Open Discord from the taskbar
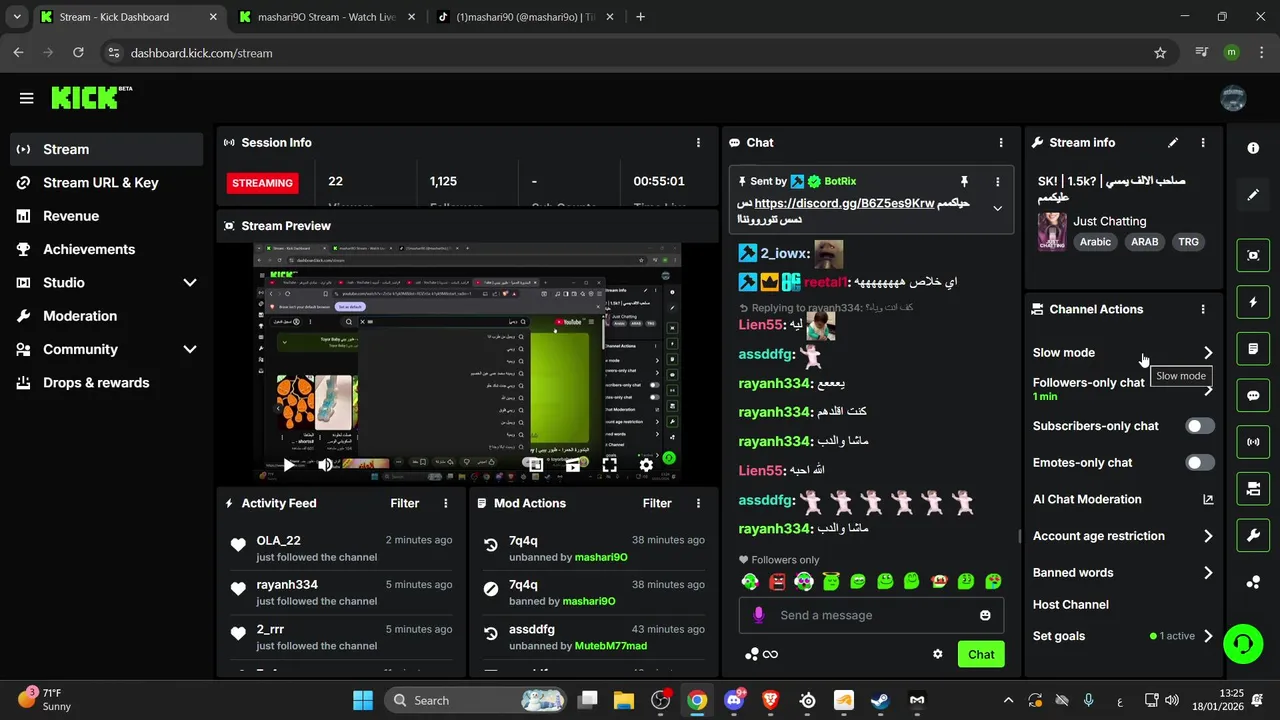Screen dimensions: 1280x720 click(x=734, y=700)
